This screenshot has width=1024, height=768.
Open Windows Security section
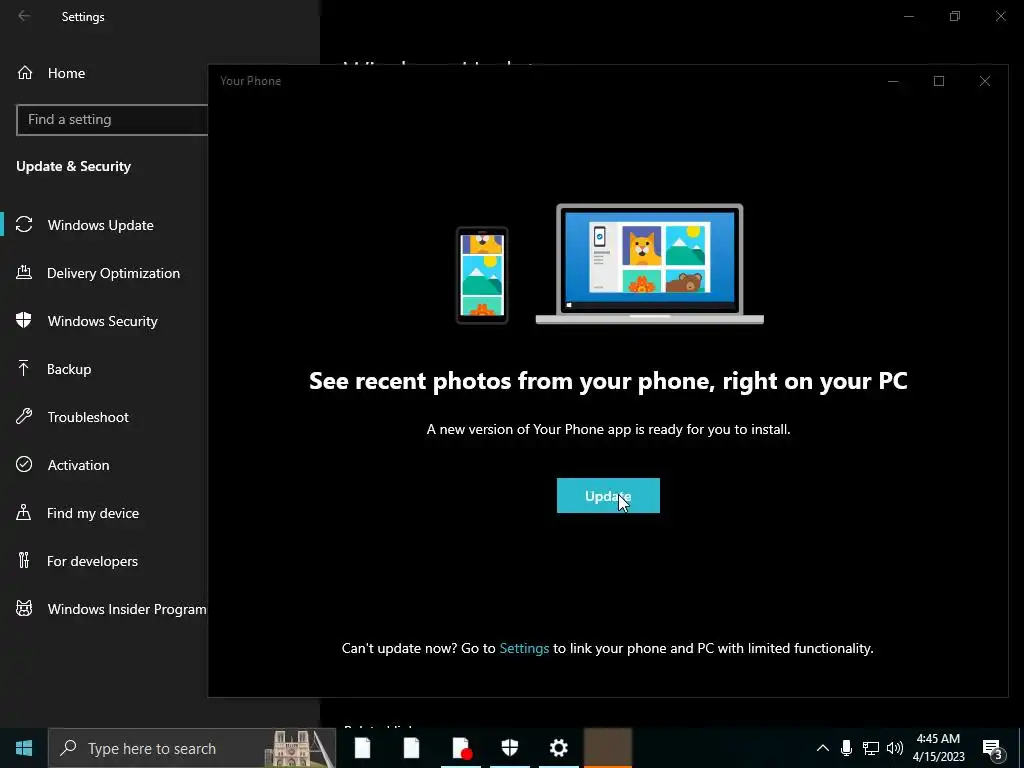click(x=103, y=321)
